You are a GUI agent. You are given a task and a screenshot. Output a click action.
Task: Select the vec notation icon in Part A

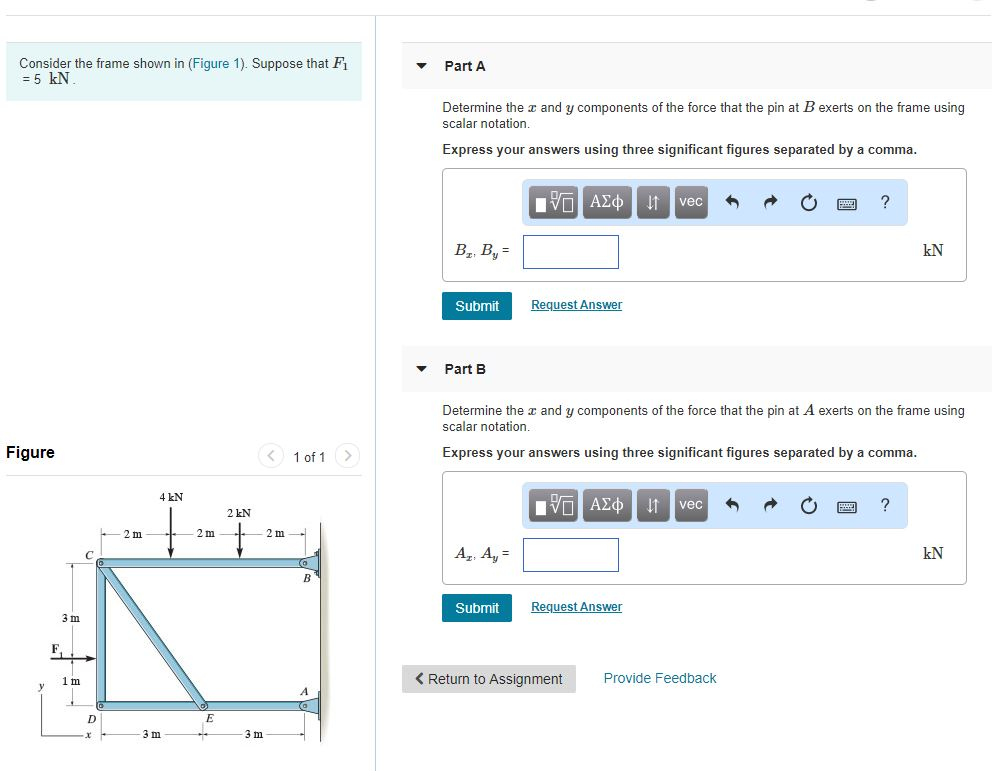689,202
